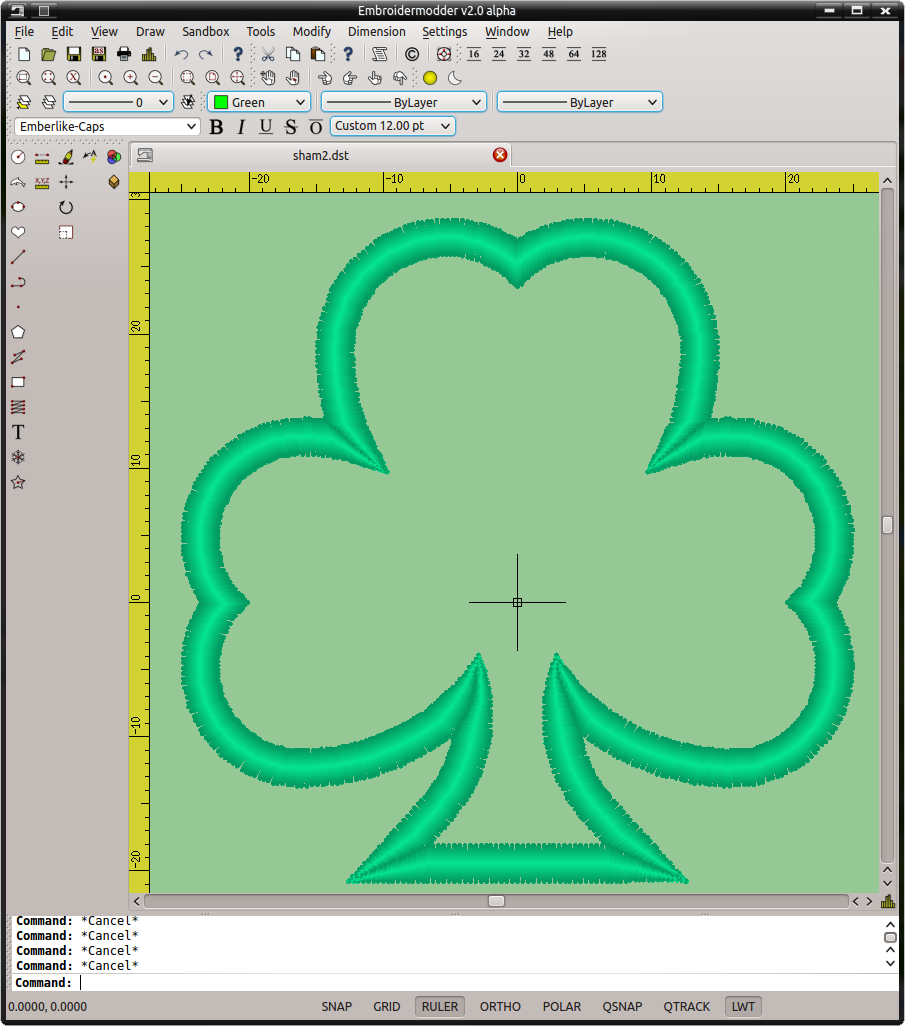Open the Sandbox menu
Viewport: 905px width, 1026px height.
(x=205, y=31)
